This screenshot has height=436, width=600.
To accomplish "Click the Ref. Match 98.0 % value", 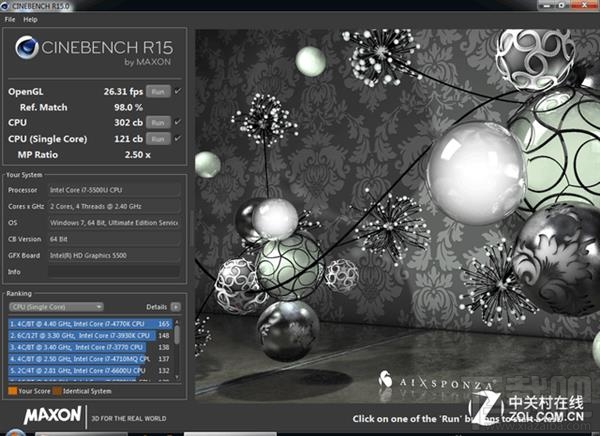I will point(128,107).
